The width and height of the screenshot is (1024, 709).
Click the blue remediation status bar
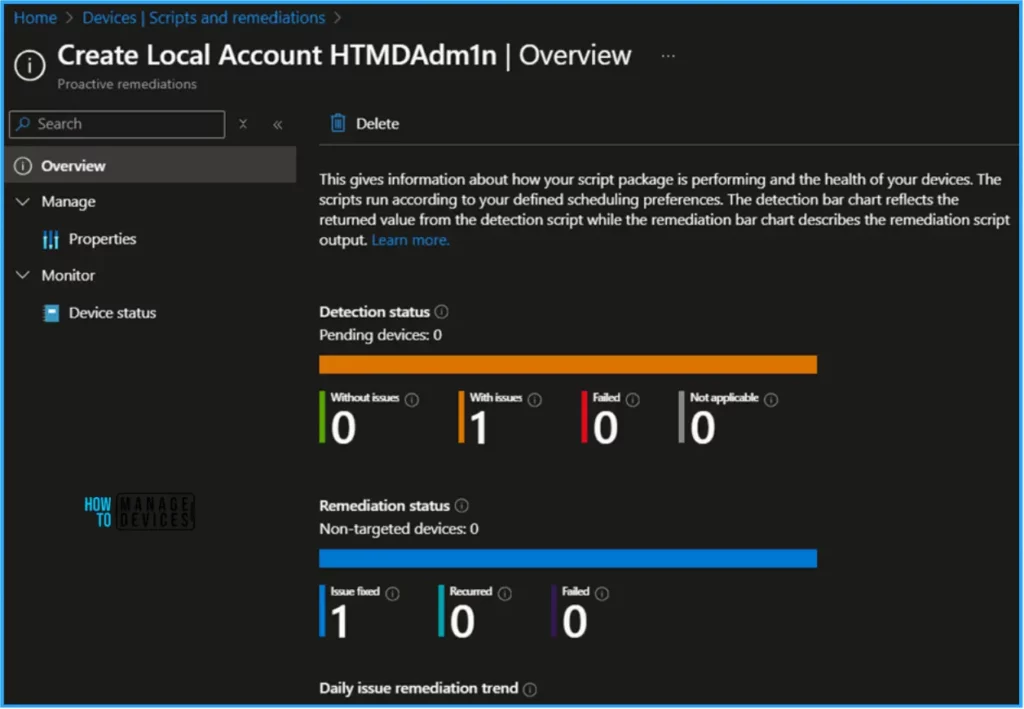click(x=568, y=558)
